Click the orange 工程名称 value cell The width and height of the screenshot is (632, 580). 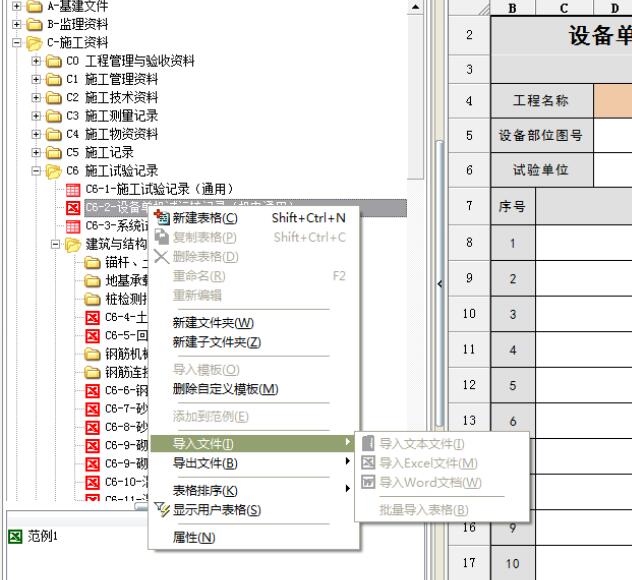[613, 101]
